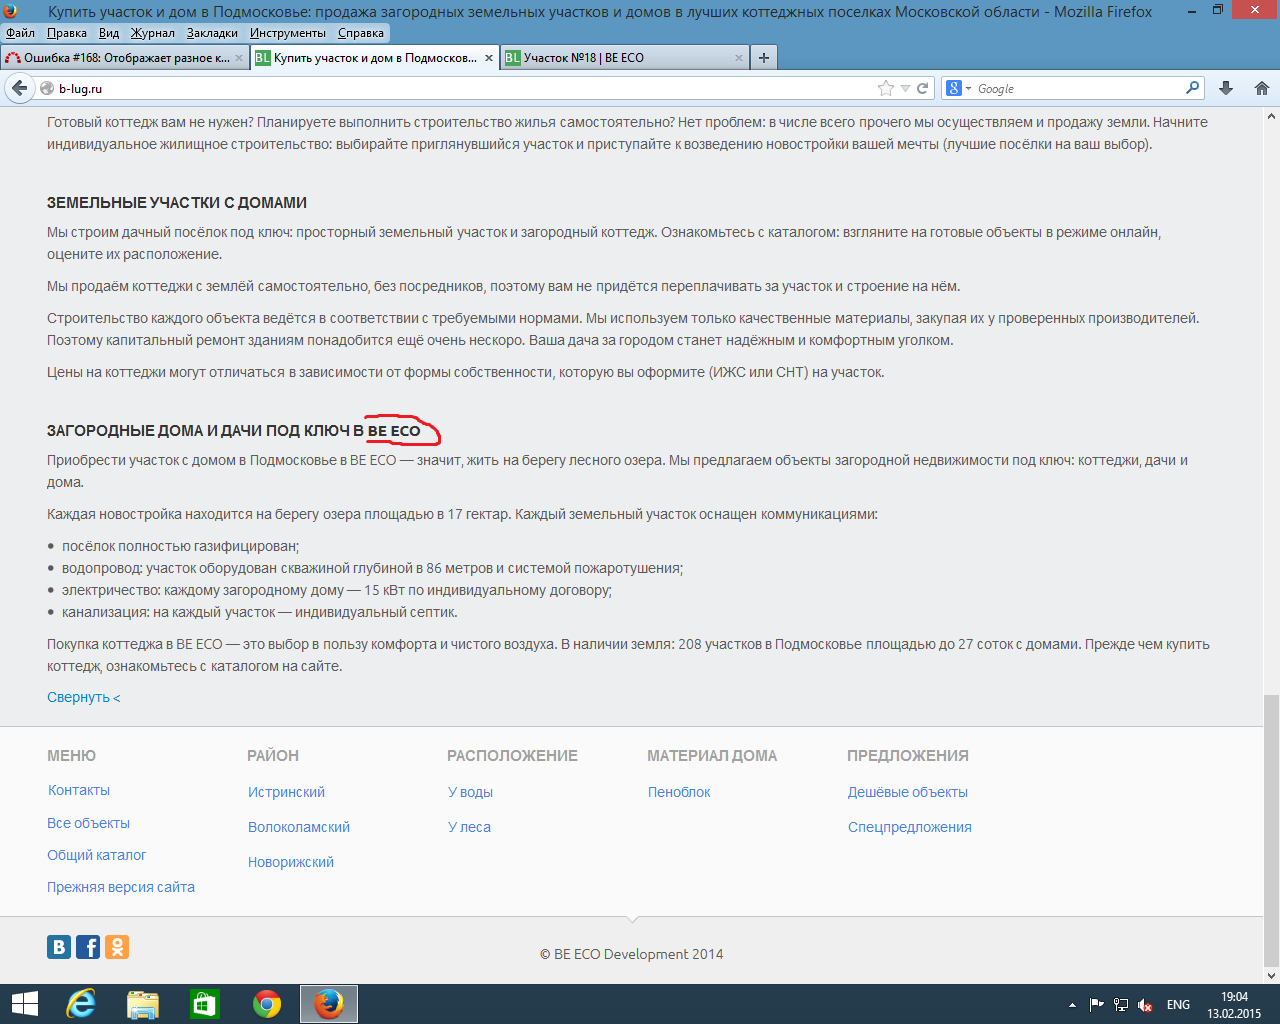Open the Google search engine dropdown
The width and height of the screenshot is (1280, 1024).
point(958,88)
